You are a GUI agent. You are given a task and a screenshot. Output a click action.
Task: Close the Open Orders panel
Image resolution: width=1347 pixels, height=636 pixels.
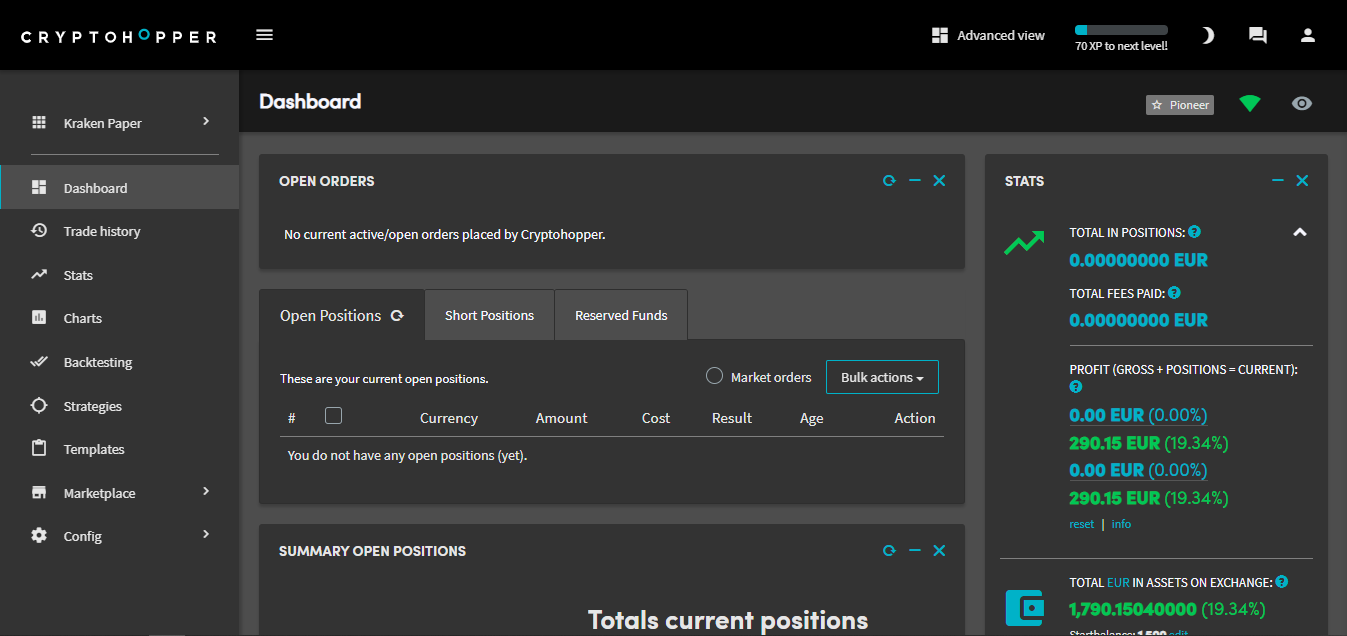(x=939, y=181)
